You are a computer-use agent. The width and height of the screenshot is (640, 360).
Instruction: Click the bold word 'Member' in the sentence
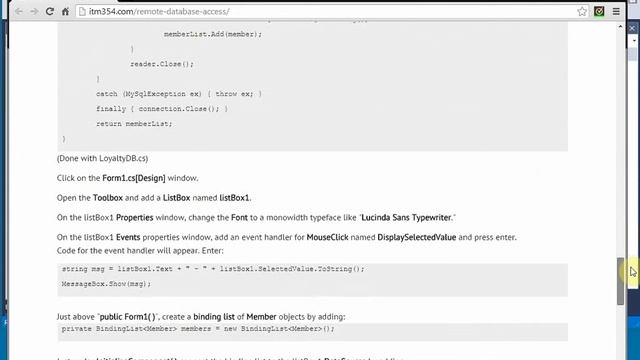(x=261, y=317)
